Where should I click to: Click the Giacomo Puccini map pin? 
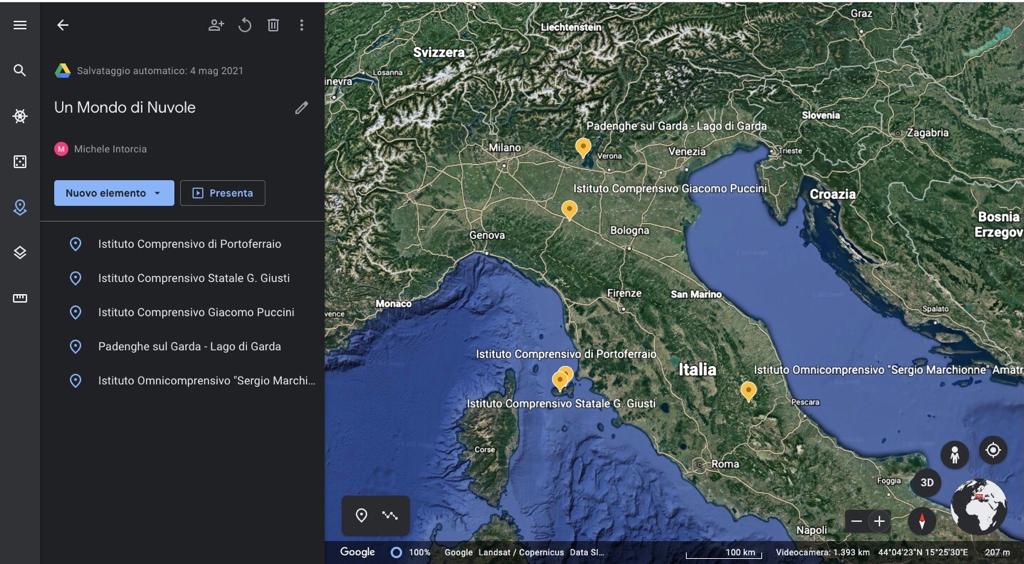point(569,210)
